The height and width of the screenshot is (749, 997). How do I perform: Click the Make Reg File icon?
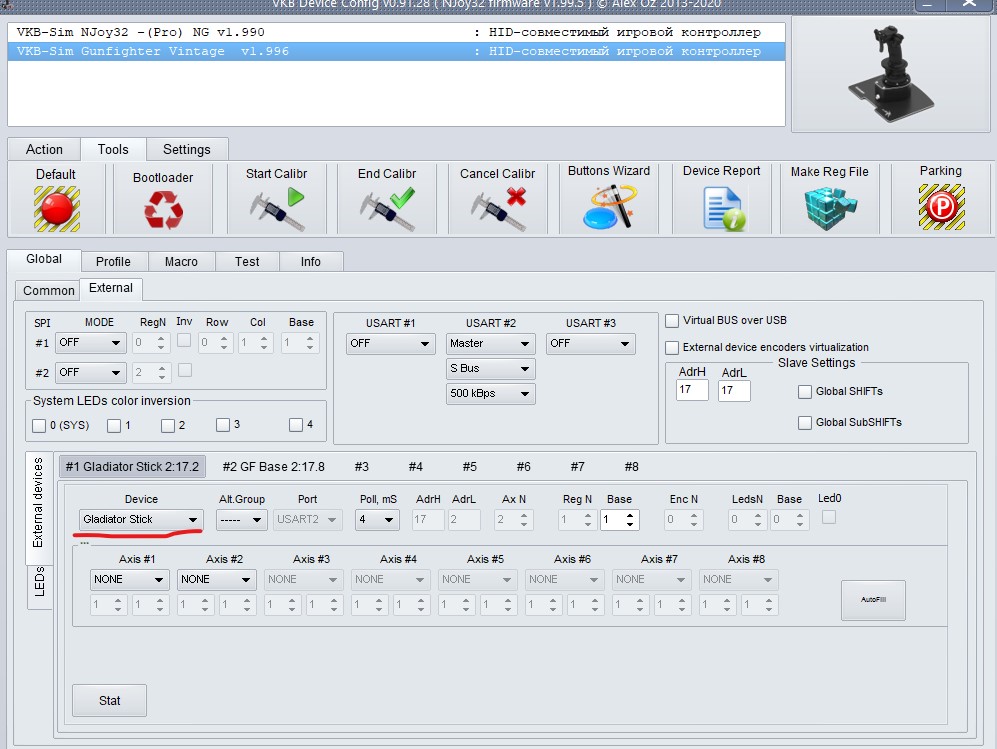click(829, 208)
